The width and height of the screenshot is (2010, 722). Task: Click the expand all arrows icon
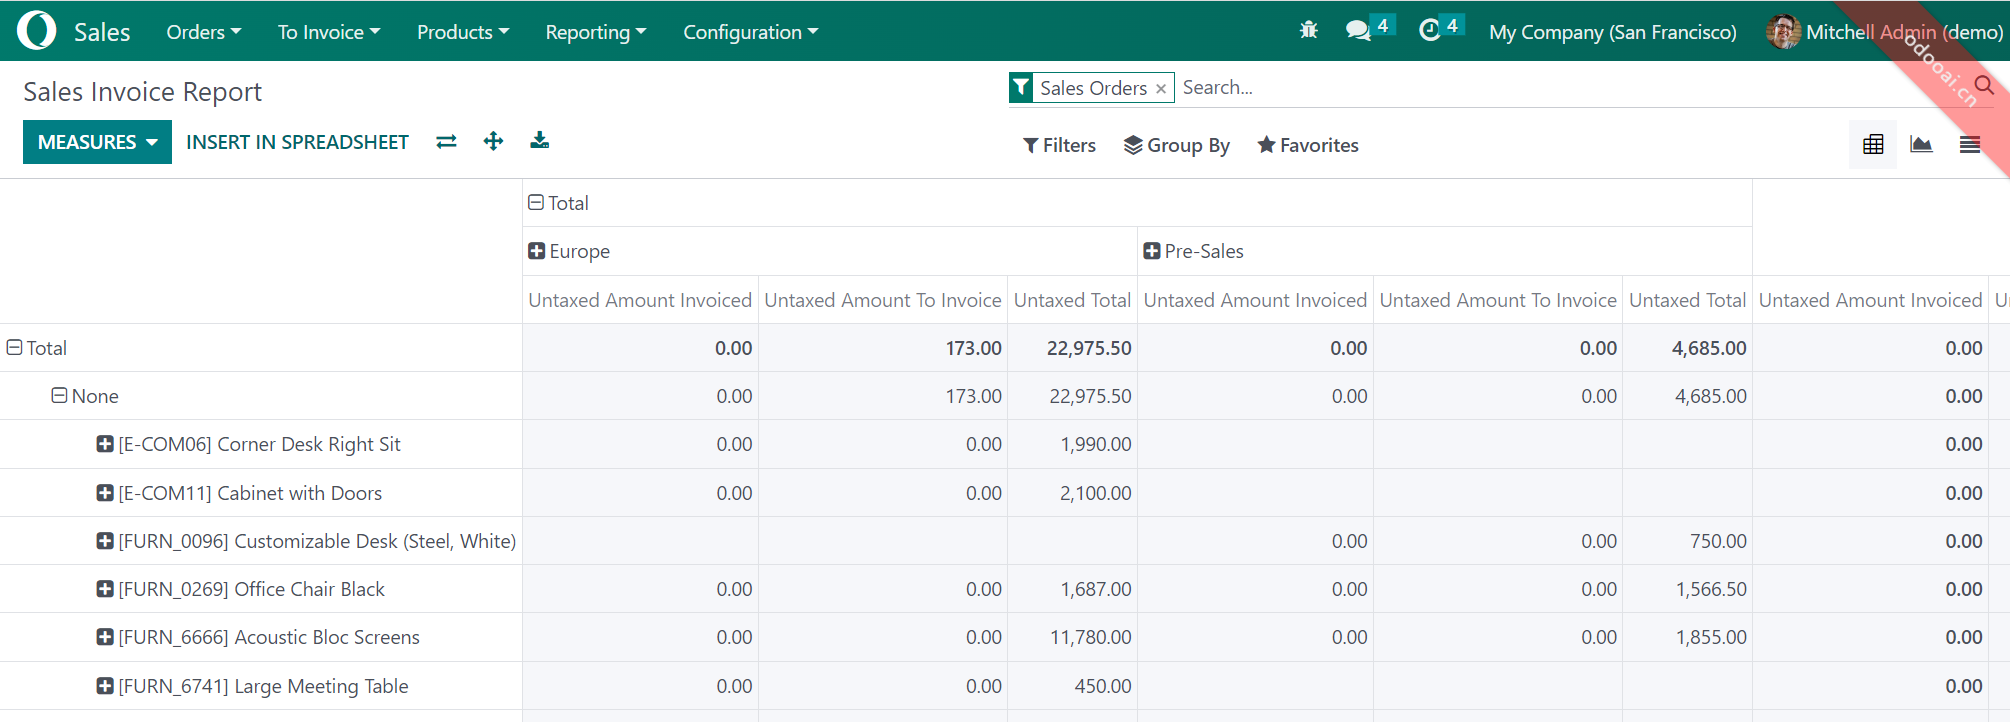(x=493, y=141)
